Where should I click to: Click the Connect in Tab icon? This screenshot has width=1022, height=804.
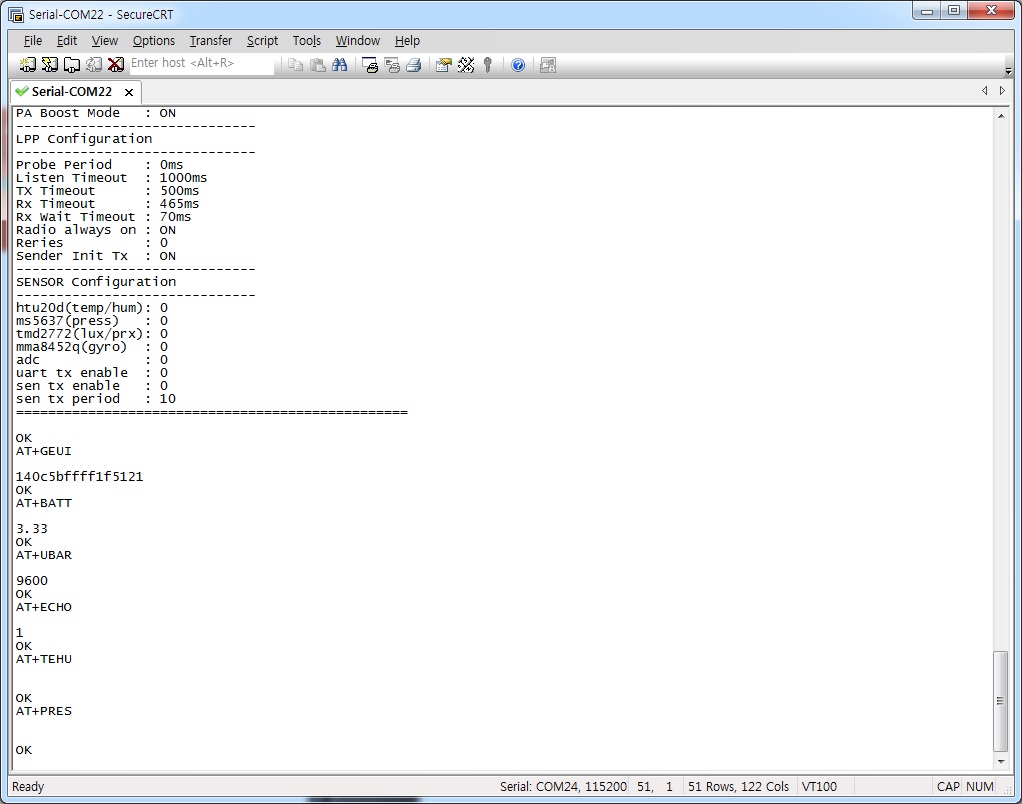tap(72, 65)
